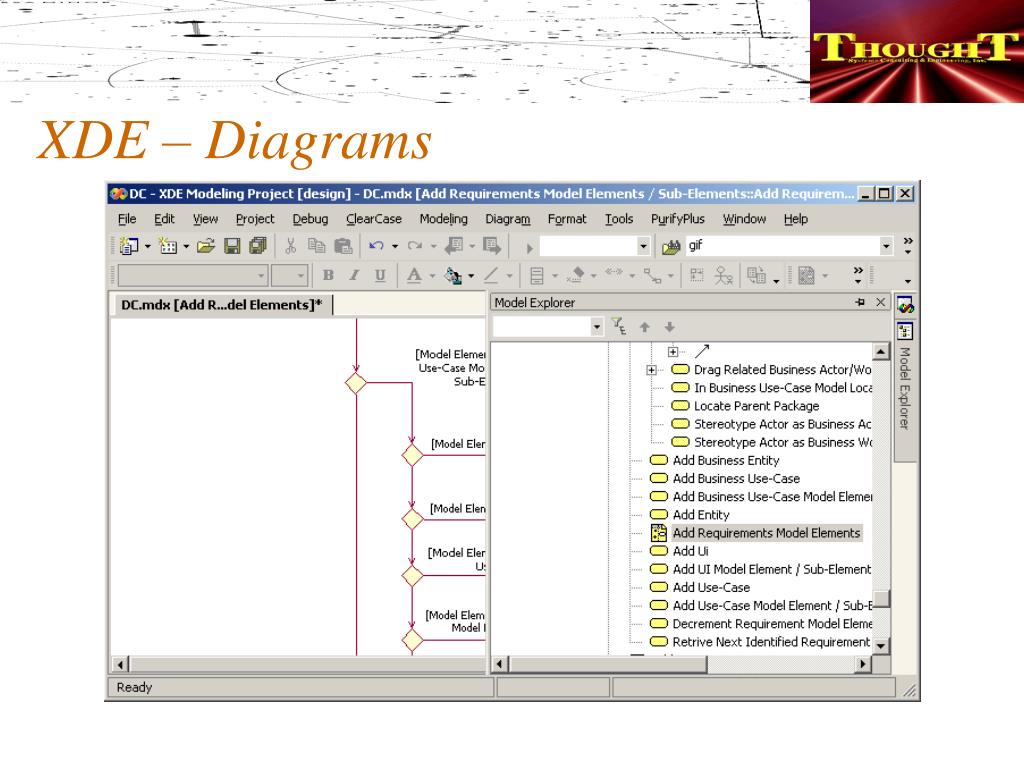The width and height of the screenshot is (1024, 768).
Task: Click the topmost decision diamond in diagram
Action: click(x=356, y=383)
